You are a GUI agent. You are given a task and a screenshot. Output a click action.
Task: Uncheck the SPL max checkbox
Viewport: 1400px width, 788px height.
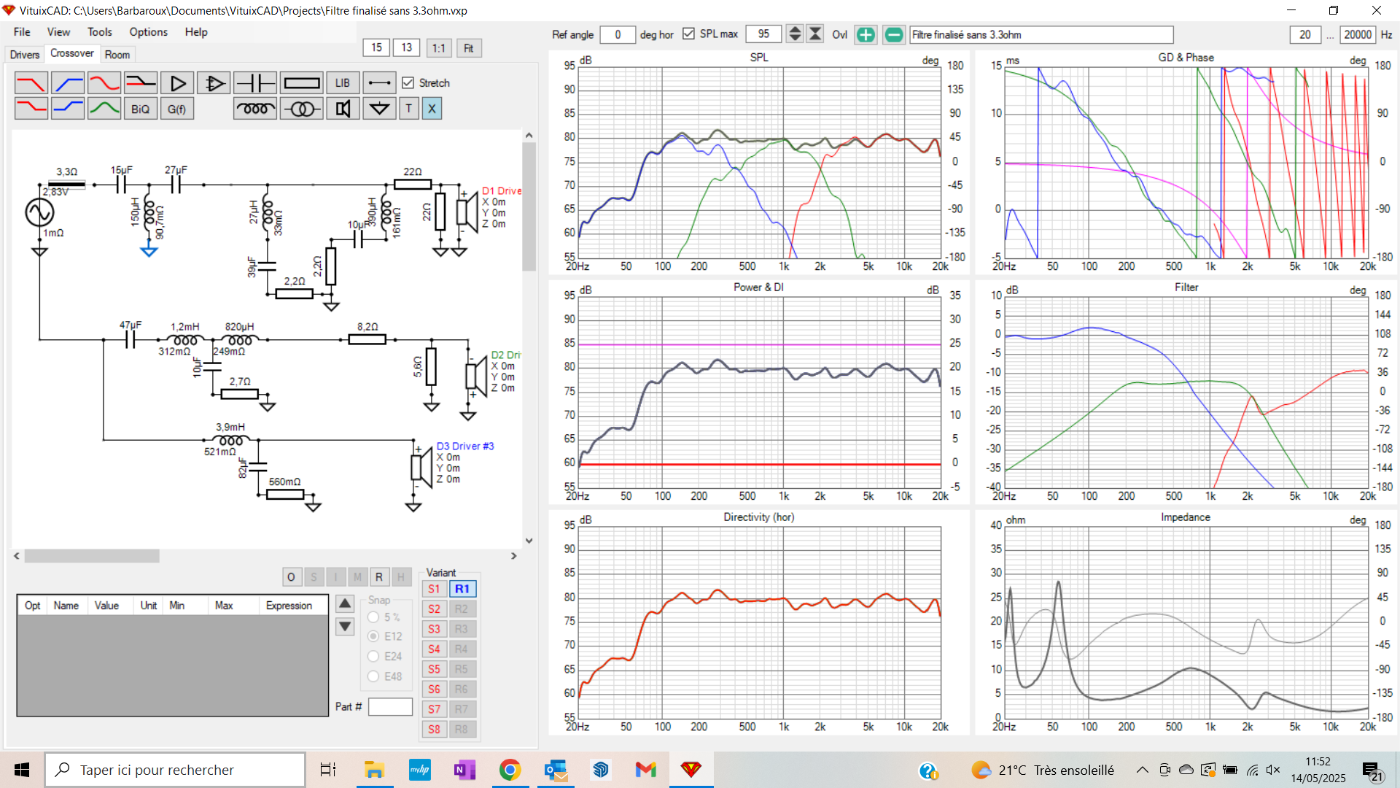(688, 34)
